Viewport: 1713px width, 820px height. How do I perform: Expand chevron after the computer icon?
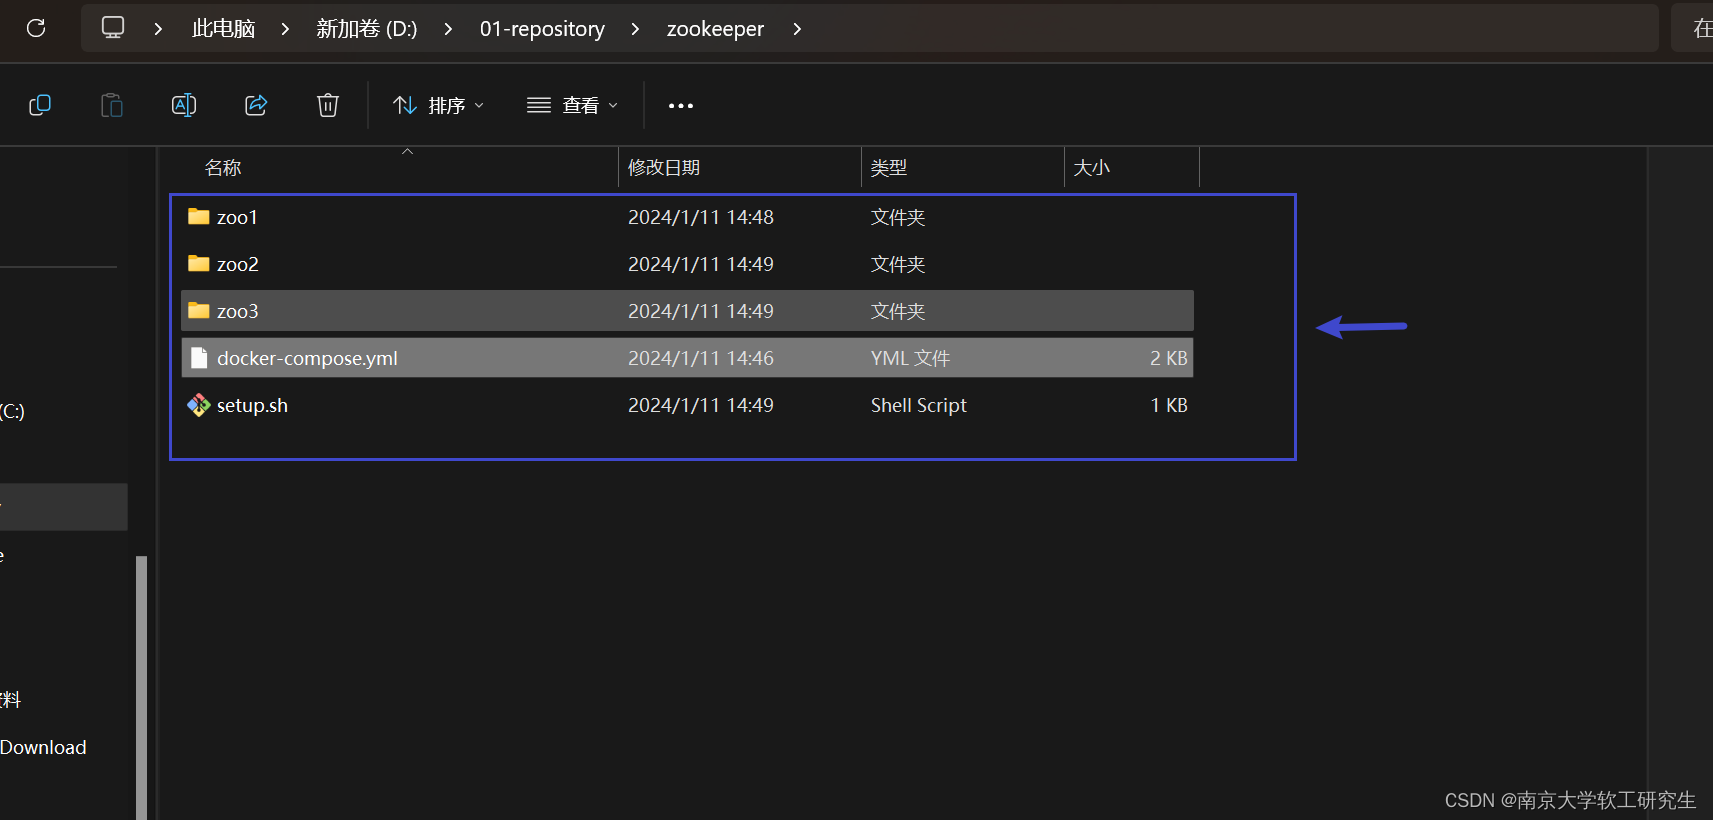[158, 29]
